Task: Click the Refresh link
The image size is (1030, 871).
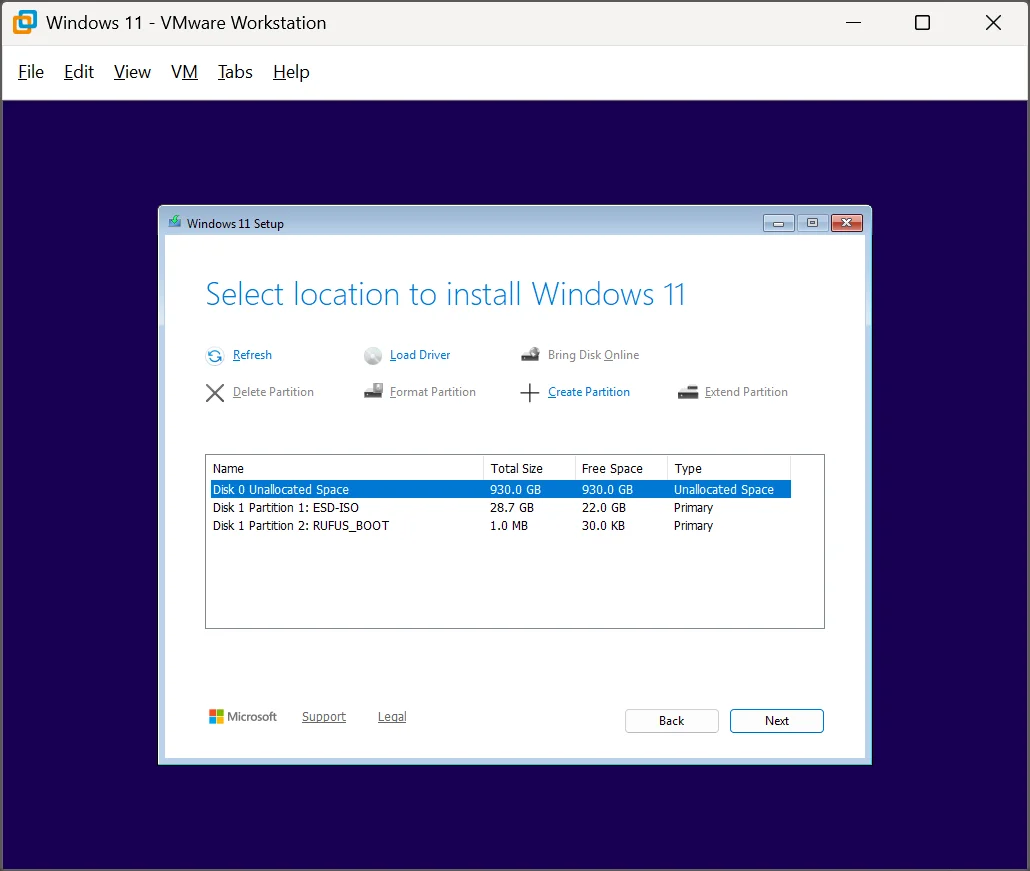Action: (x=252, y=355)
